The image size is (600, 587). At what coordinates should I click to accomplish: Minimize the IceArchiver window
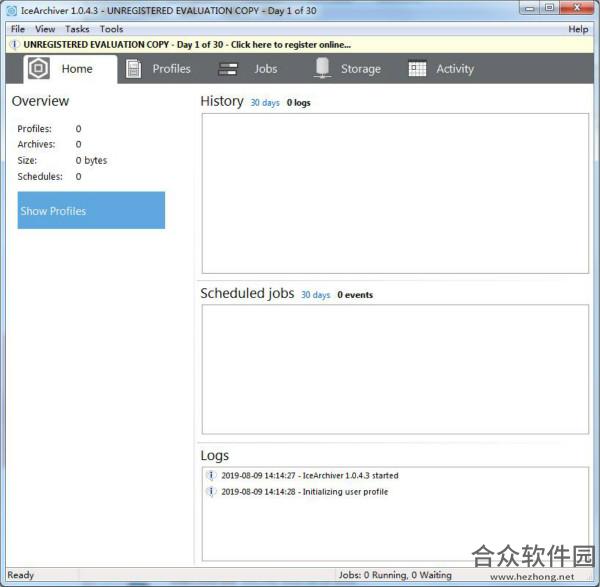[530, 8]
